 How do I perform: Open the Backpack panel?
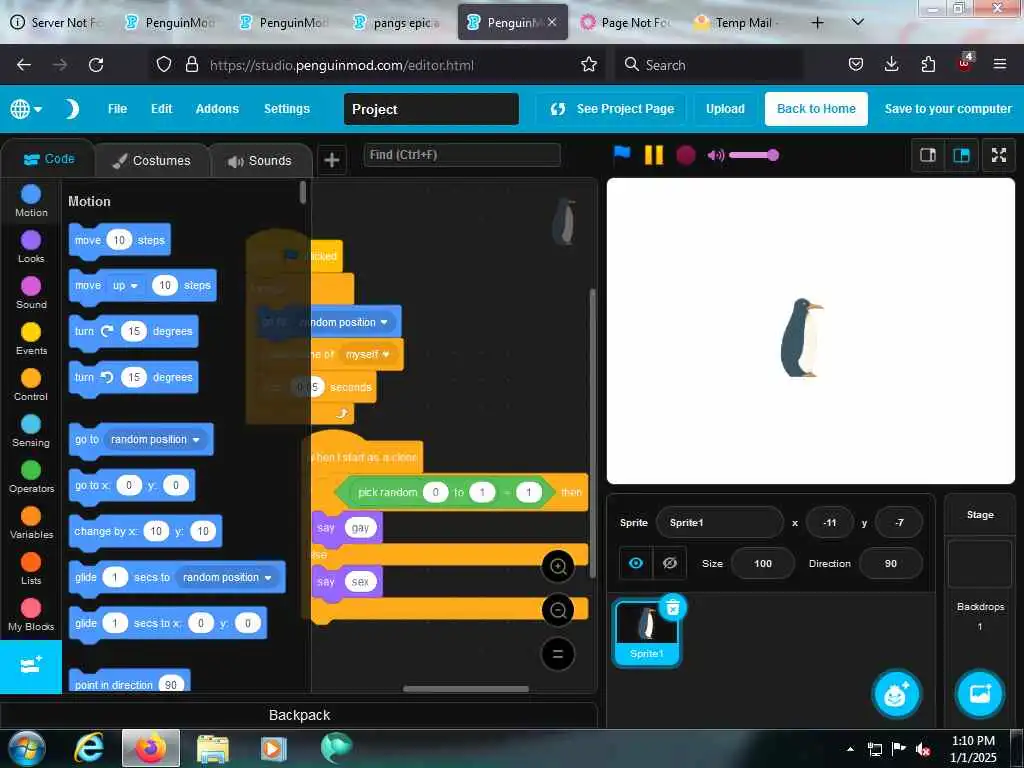tap(299, 715)
